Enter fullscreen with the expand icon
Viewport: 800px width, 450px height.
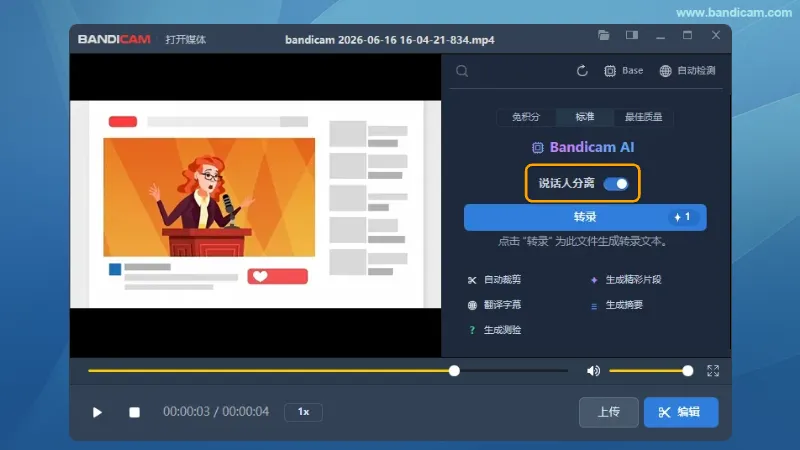[x=713, y=371]
